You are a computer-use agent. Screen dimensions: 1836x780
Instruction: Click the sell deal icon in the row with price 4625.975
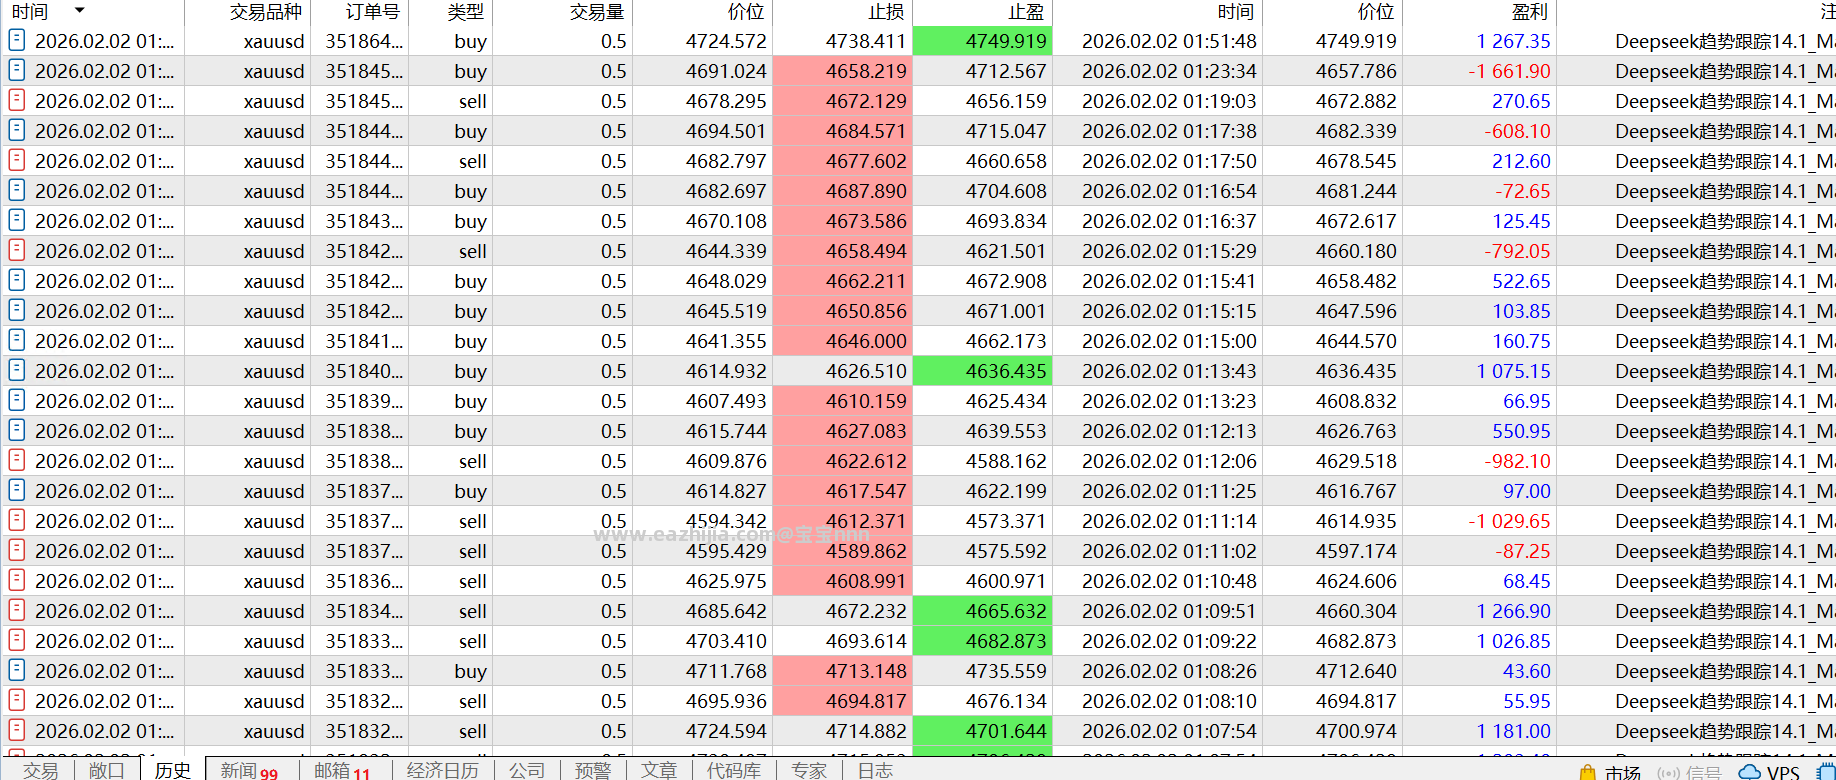click(x=16, y=580)
